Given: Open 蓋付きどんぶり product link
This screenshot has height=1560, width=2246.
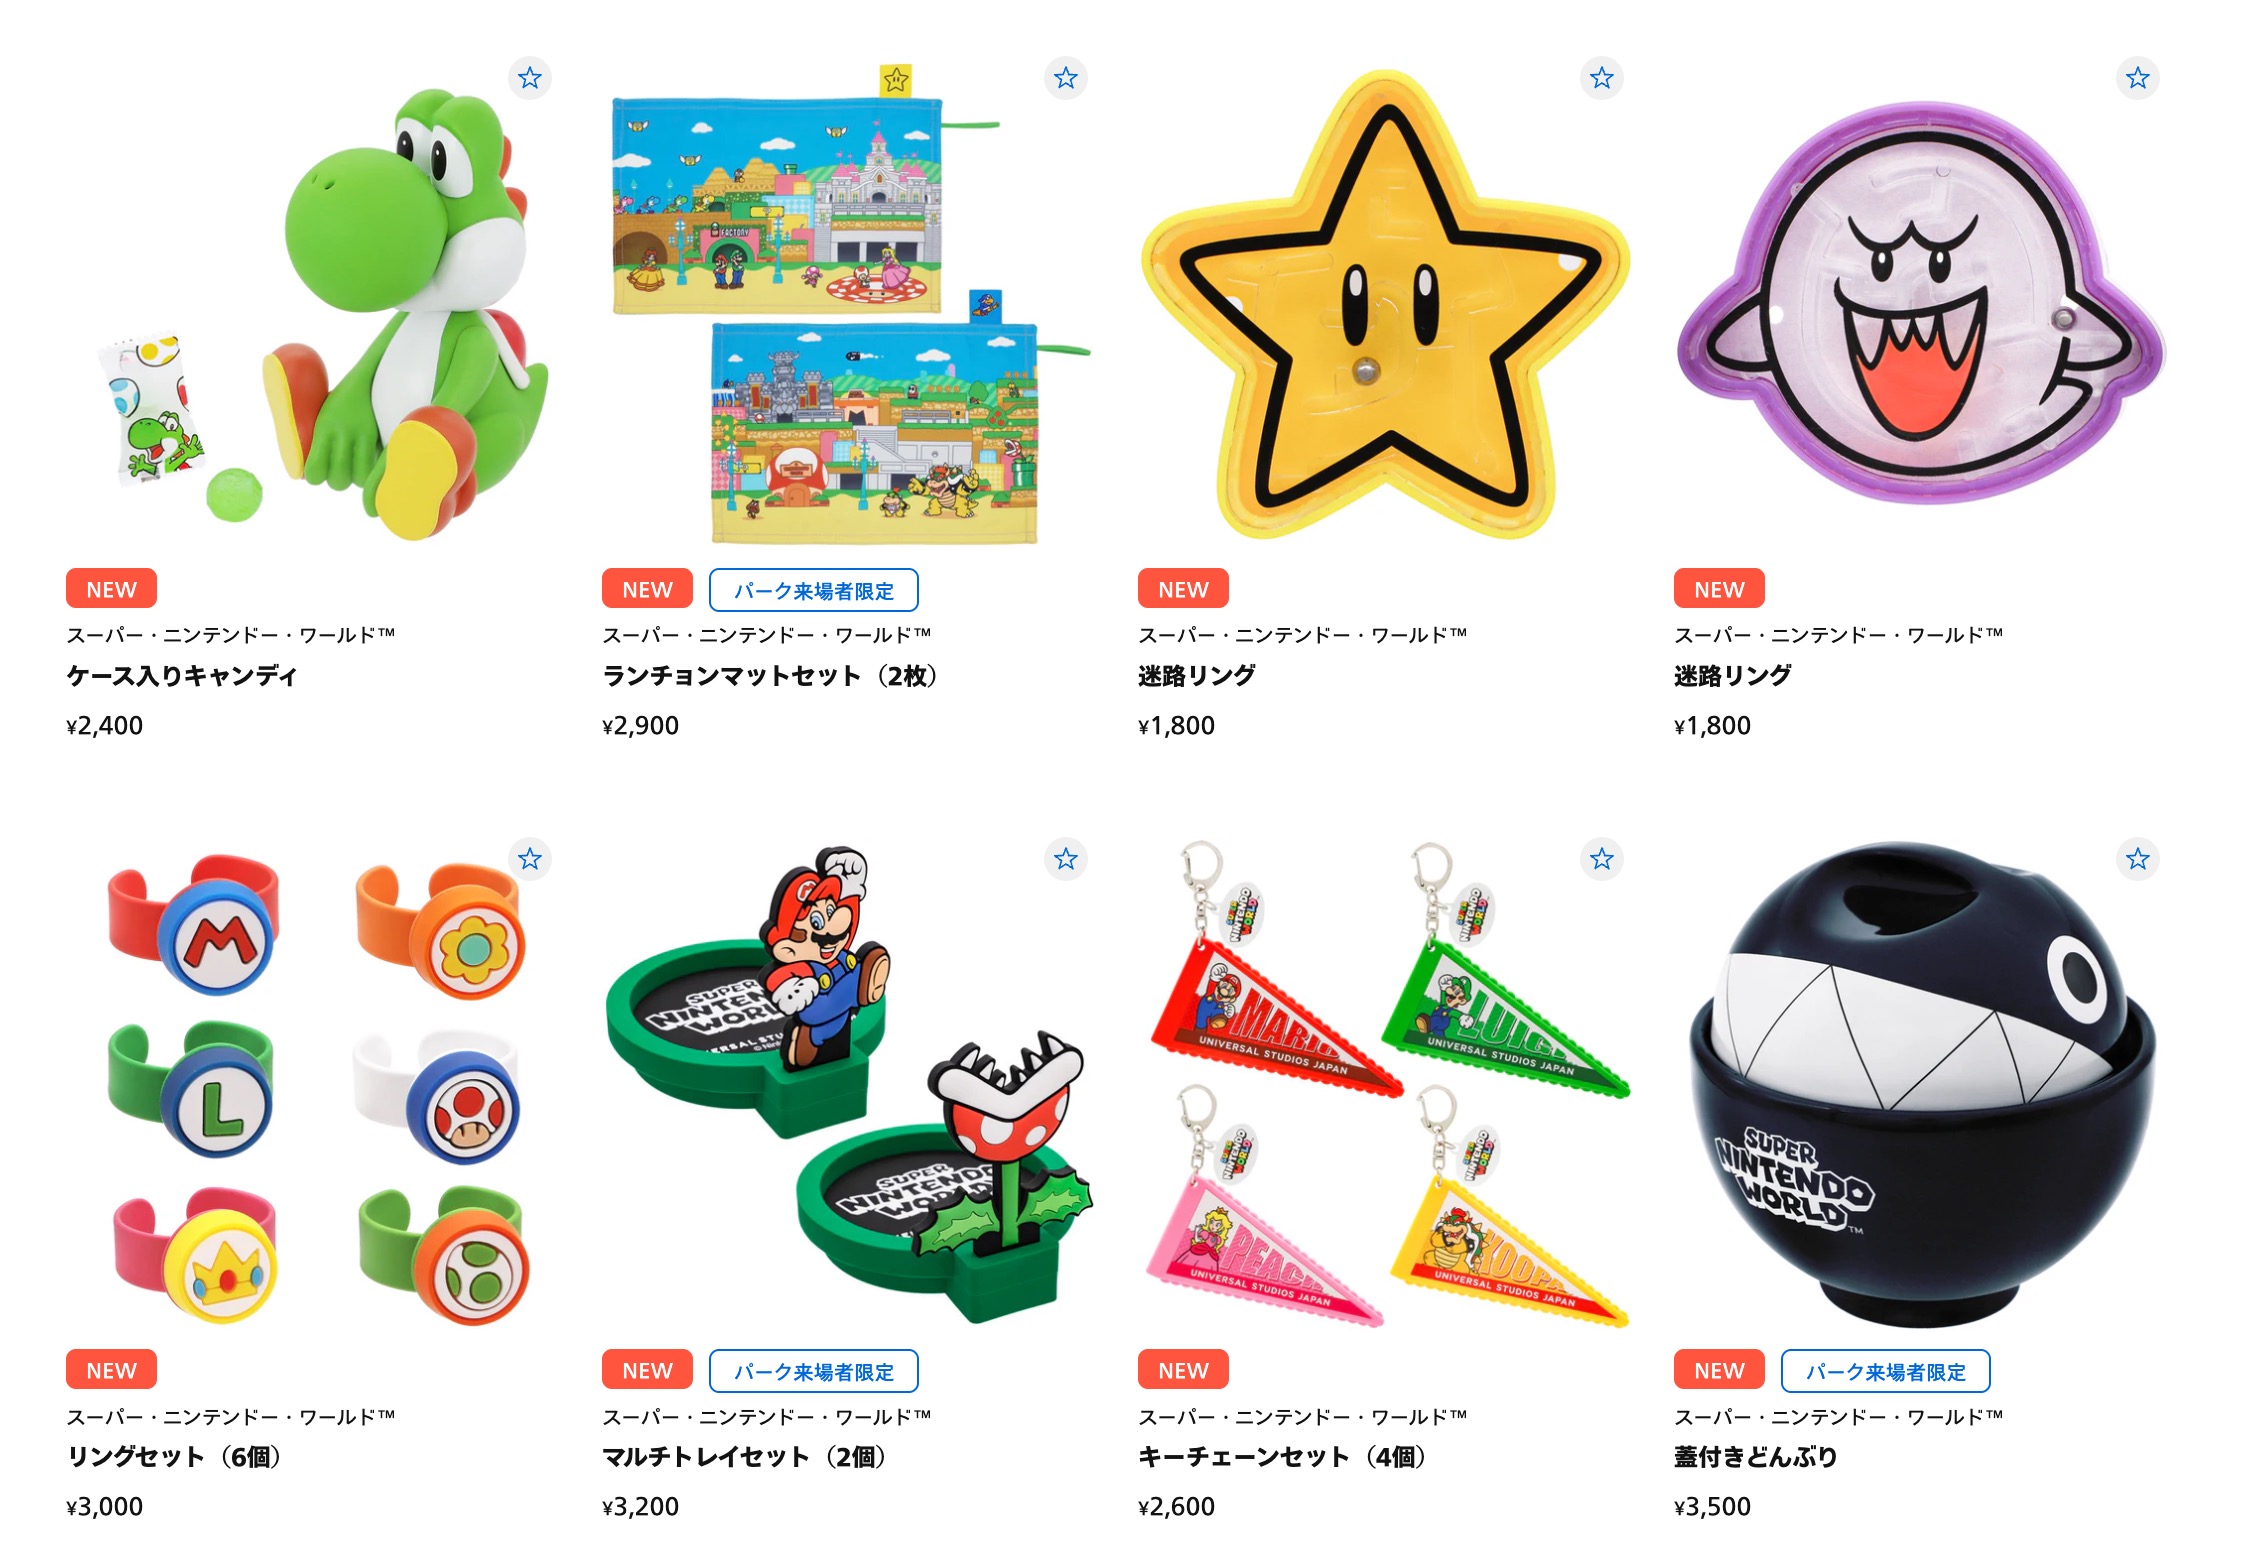Looking at the screenshot, I should click(1756, 1457).
